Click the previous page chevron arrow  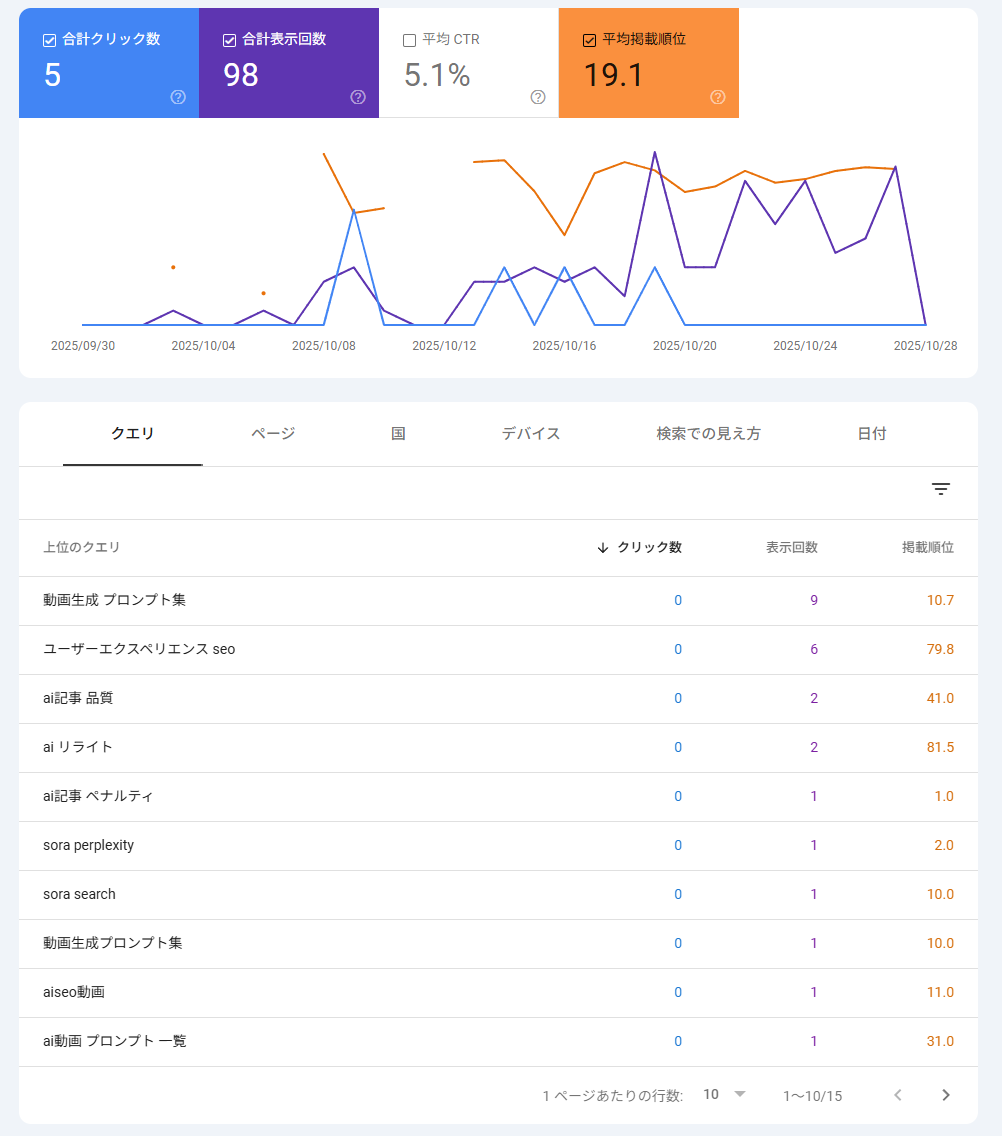(897, 1094)
